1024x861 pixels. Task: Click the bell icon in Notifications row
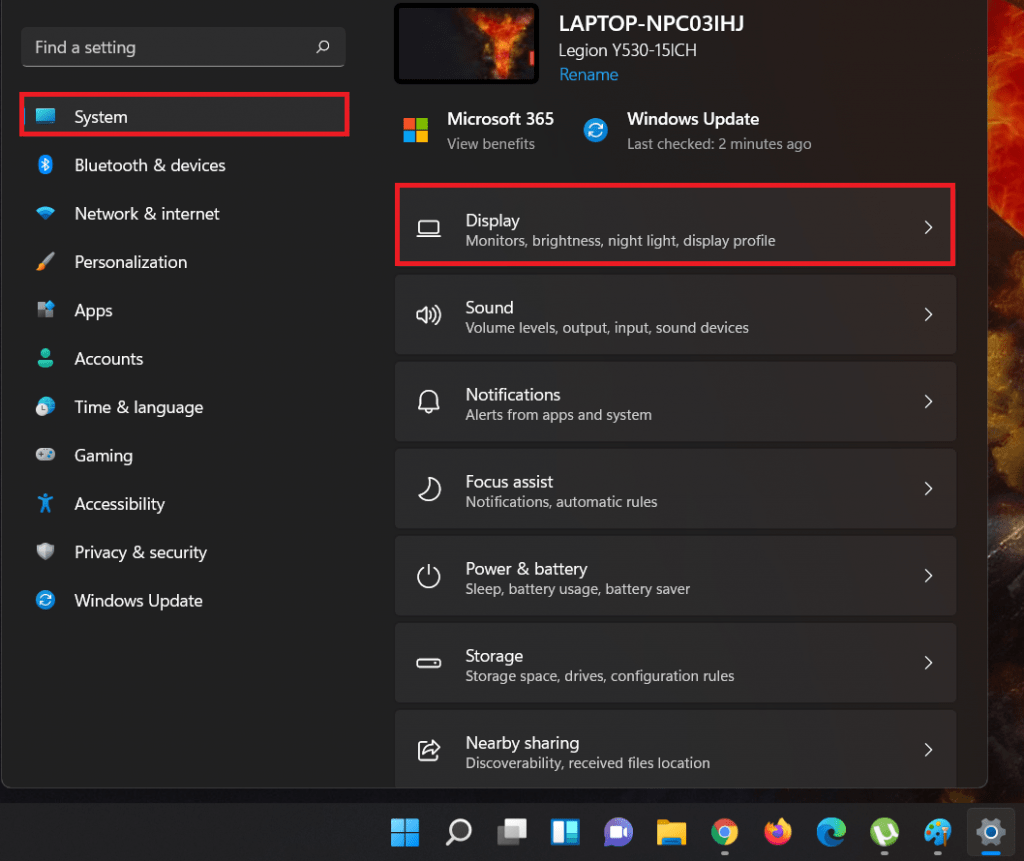(x=428, y=402)
